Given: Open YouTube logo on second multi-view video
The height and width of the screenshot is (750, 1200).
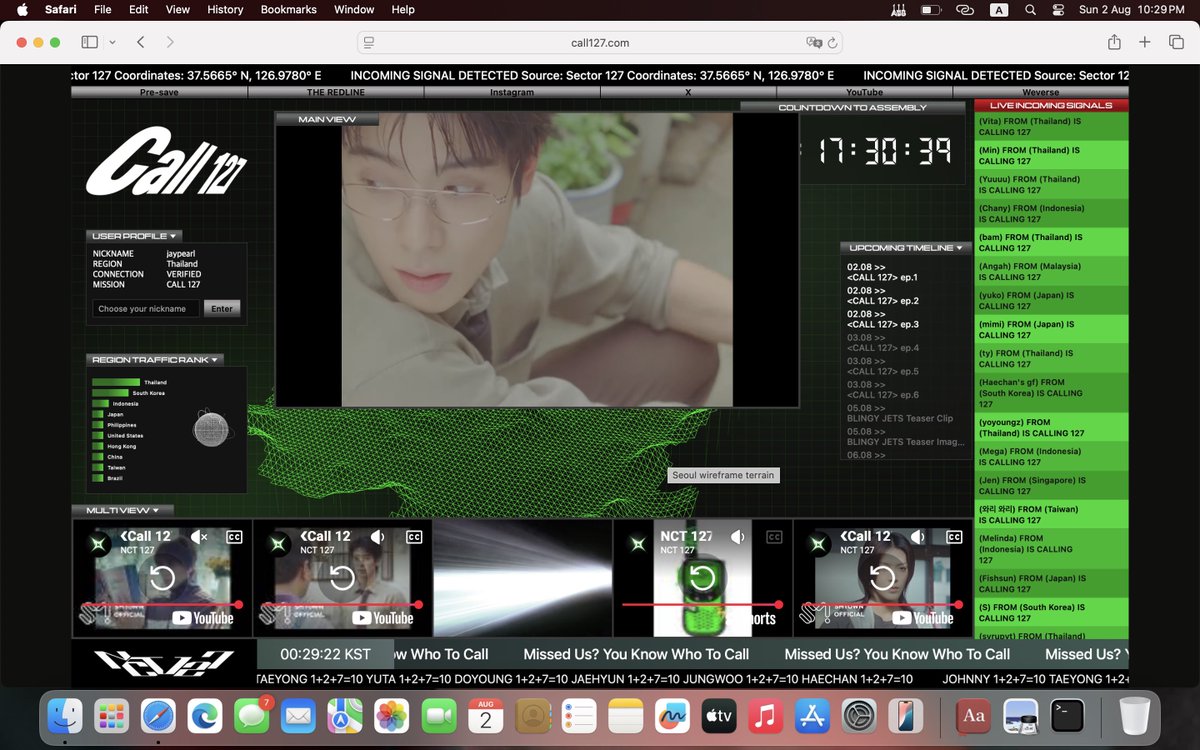Looking at the screenshot, I should [x=383, y=618].
